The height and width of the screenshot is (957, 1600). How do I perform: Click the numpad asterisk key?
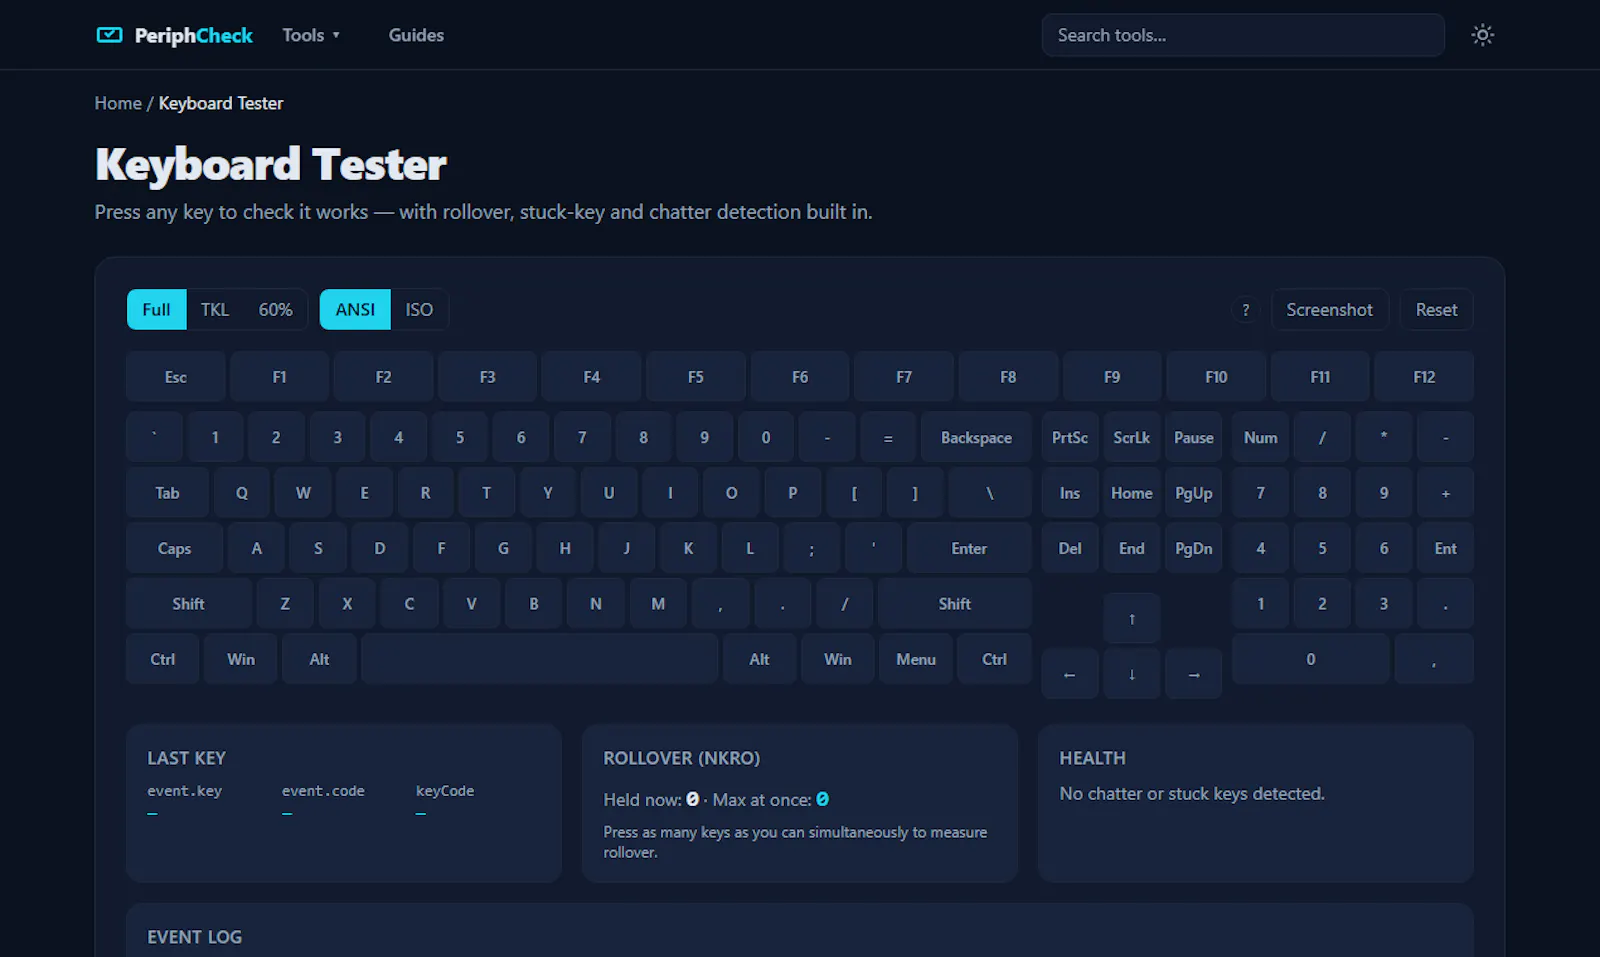point(1384,438)
